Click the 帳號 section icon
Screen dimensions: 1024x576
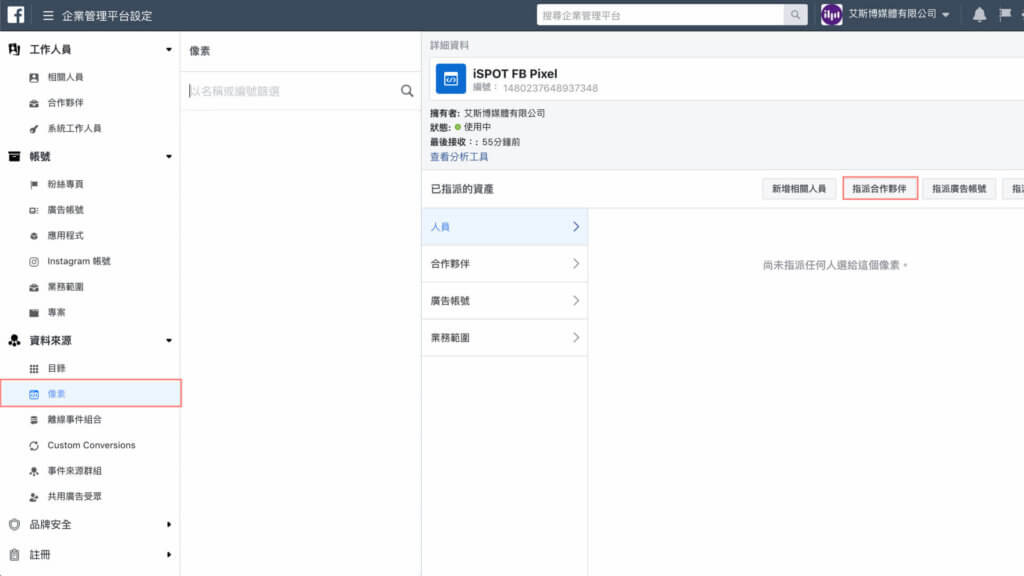click(14, 156)
